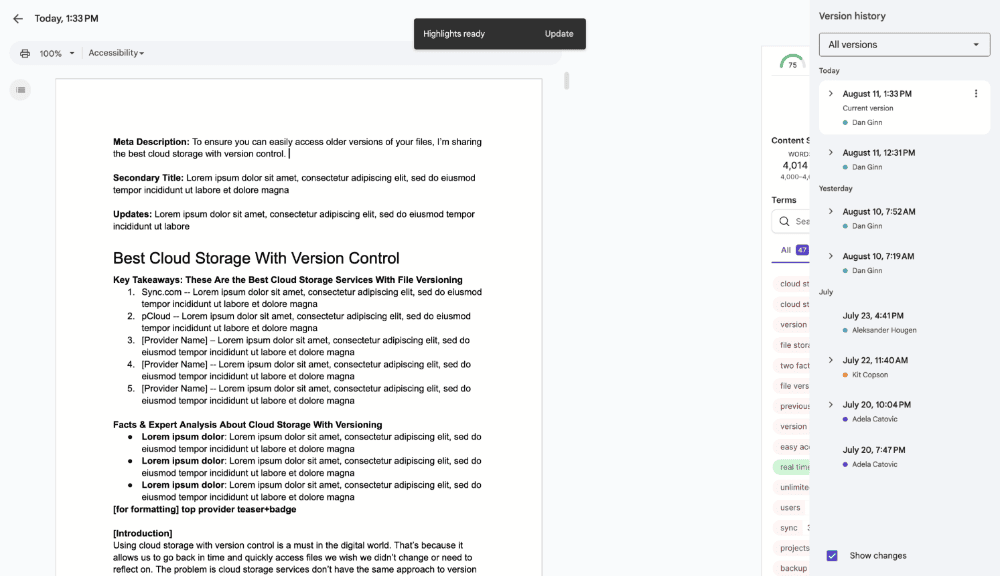Expand the July 22, 11:40 AM version

click(830, 360)
